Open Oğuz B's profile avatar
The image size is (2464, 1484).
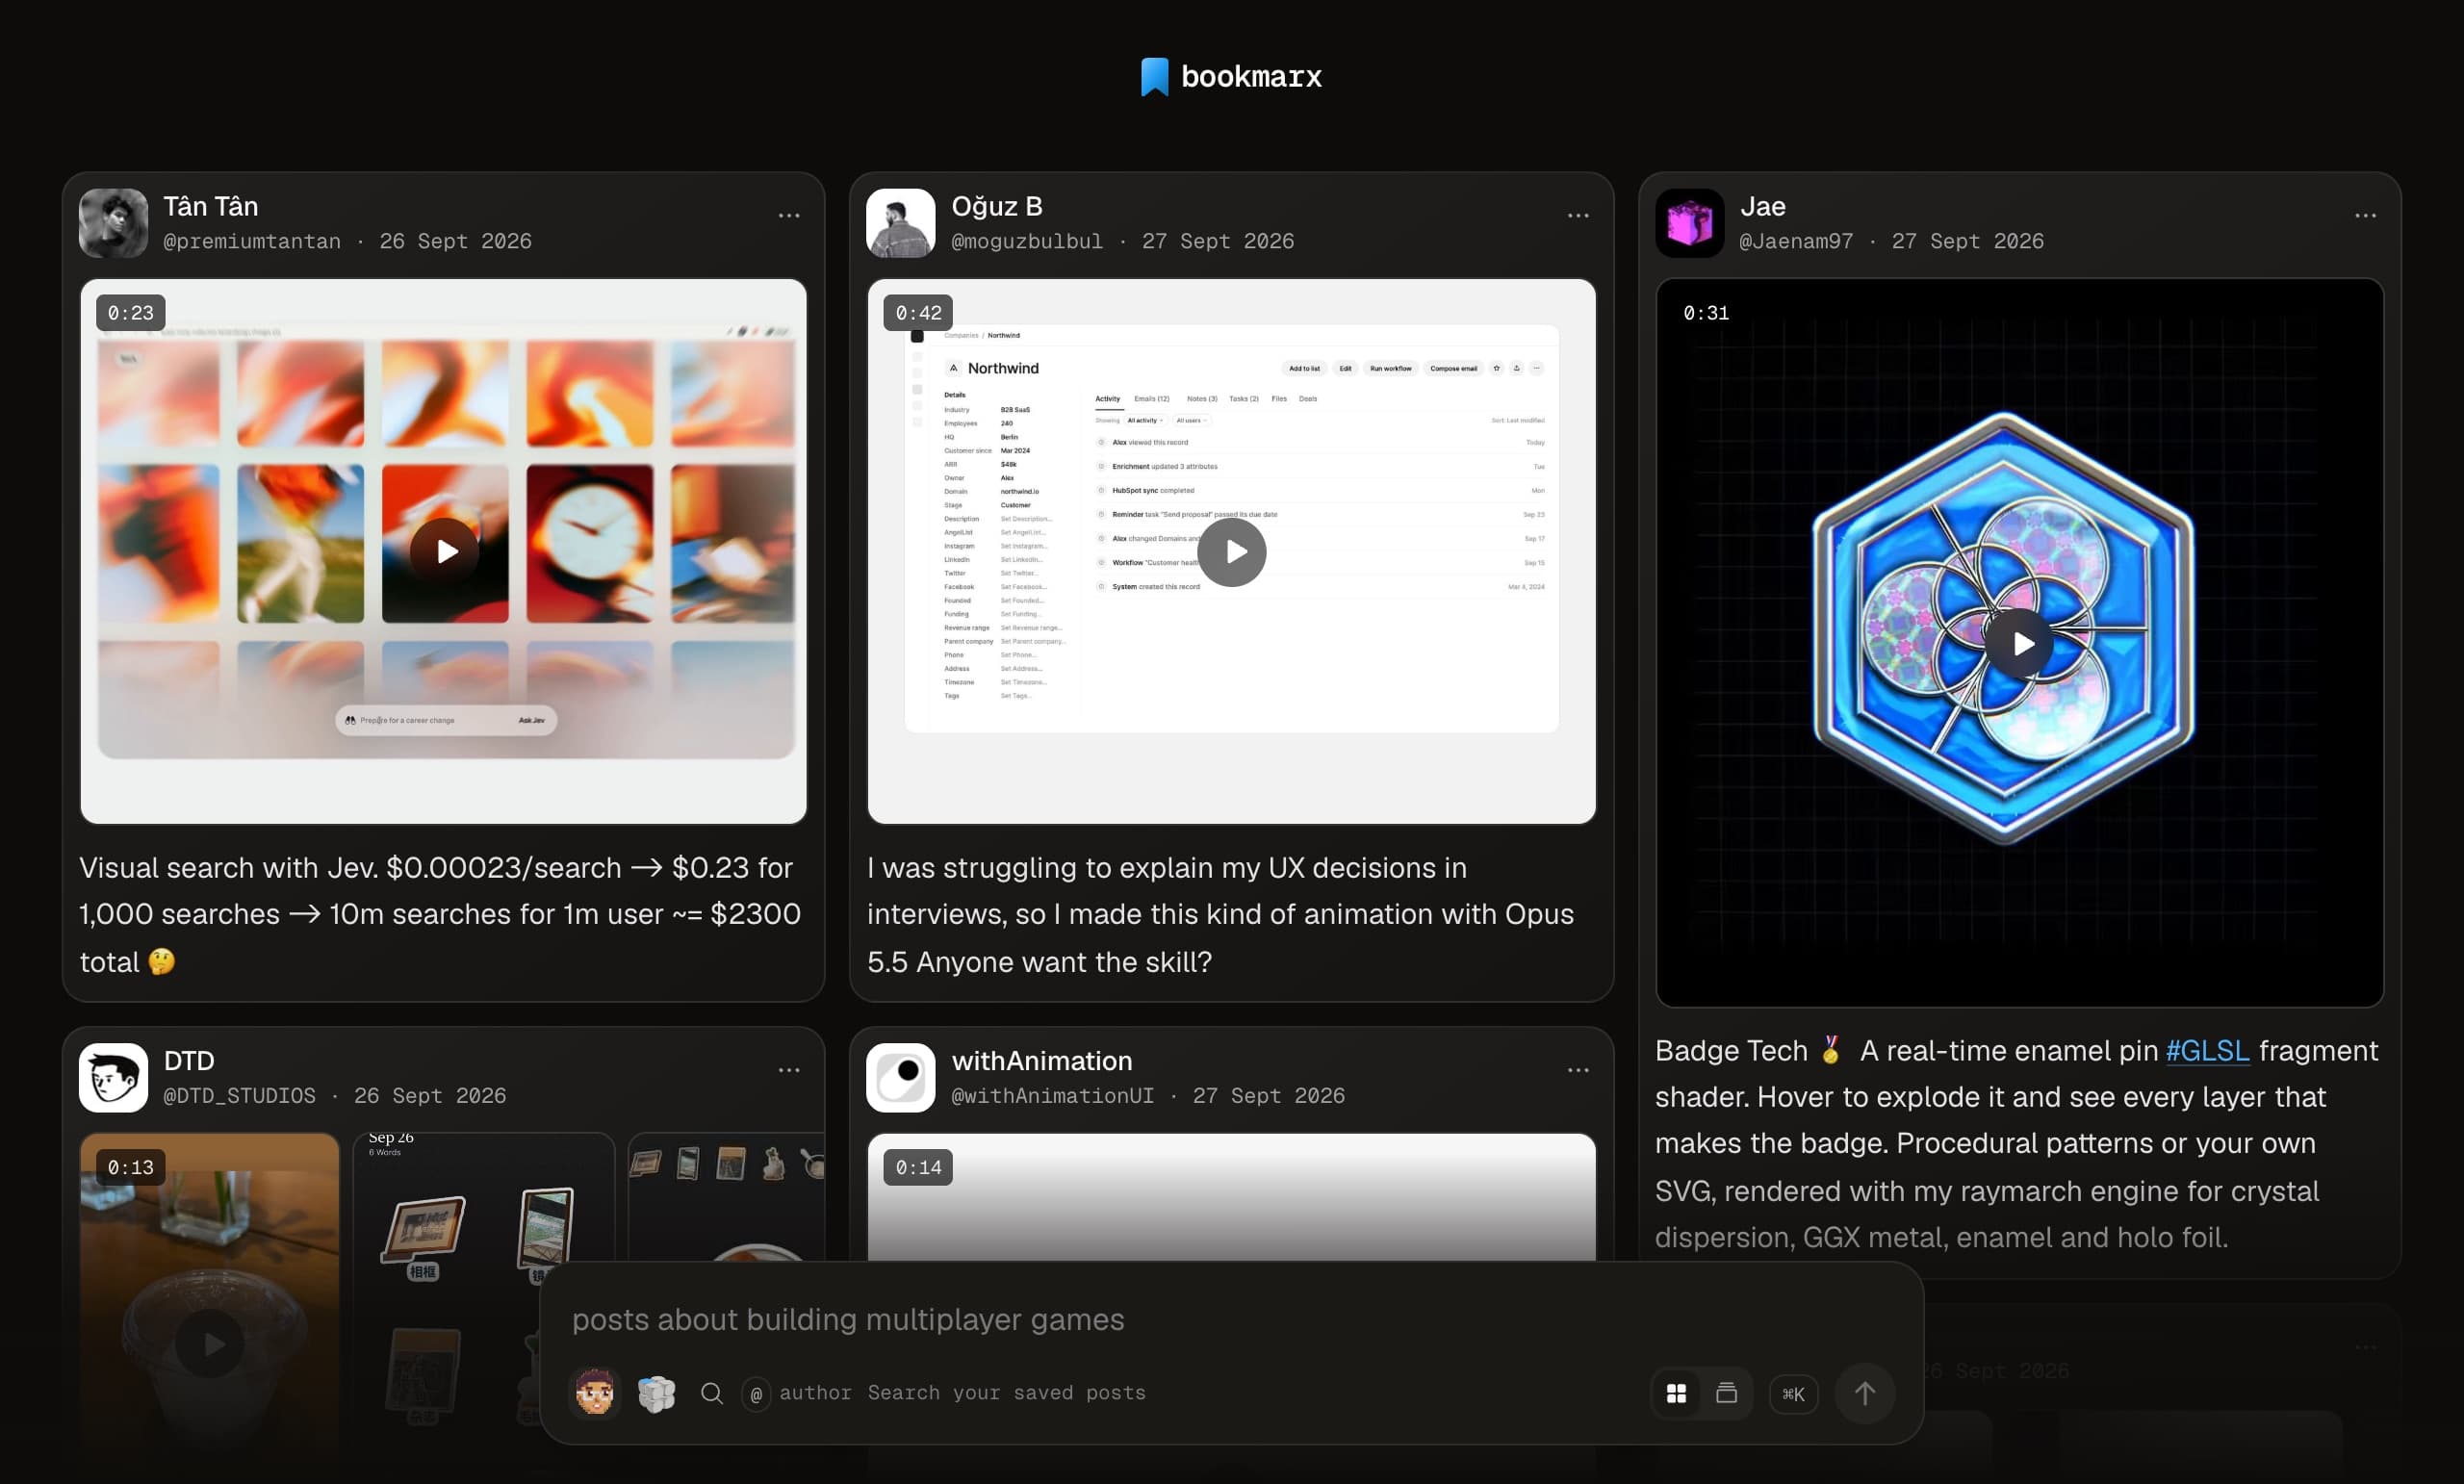coord(901,223)
